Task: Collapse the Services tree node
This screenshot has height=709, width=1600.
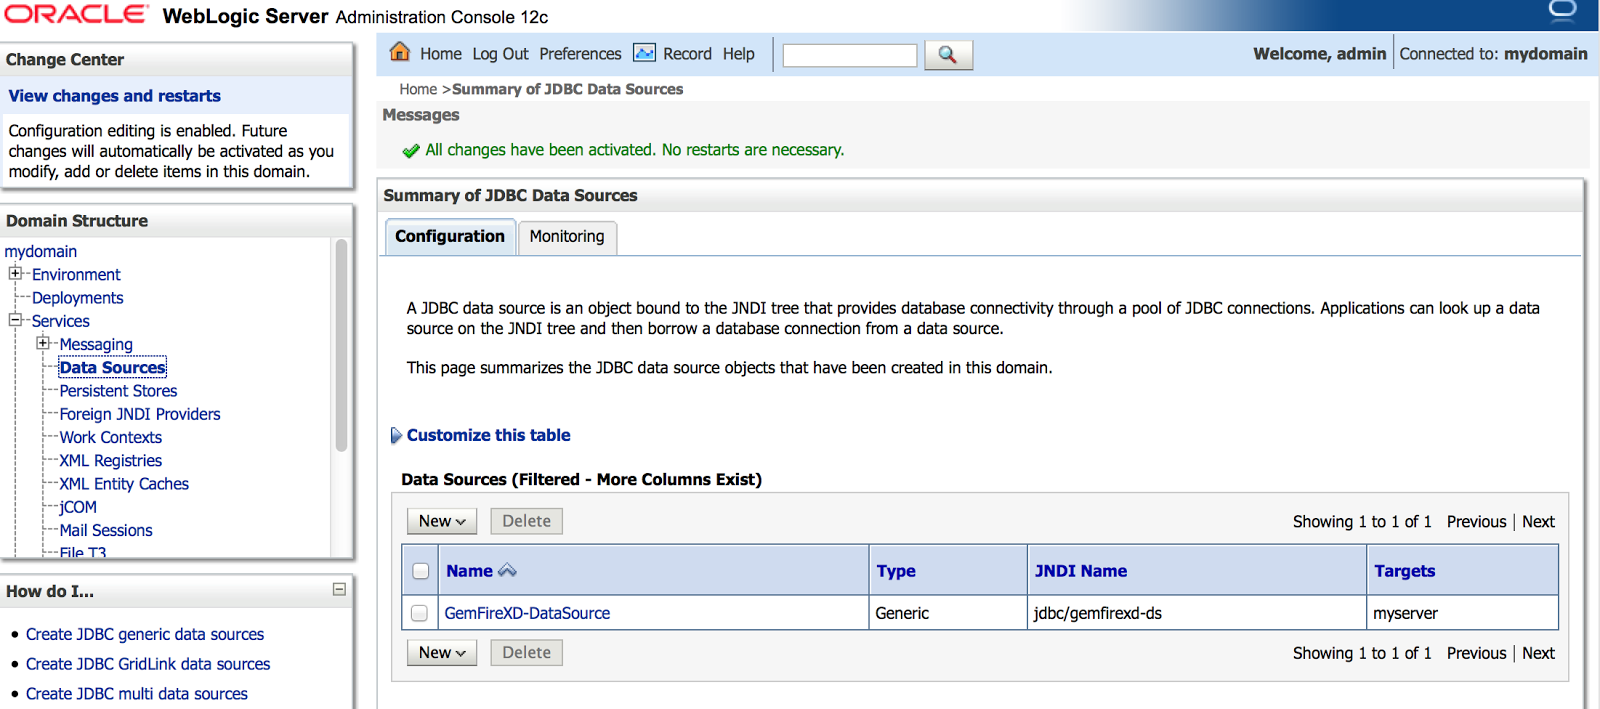Action: [x=15, y=320]
